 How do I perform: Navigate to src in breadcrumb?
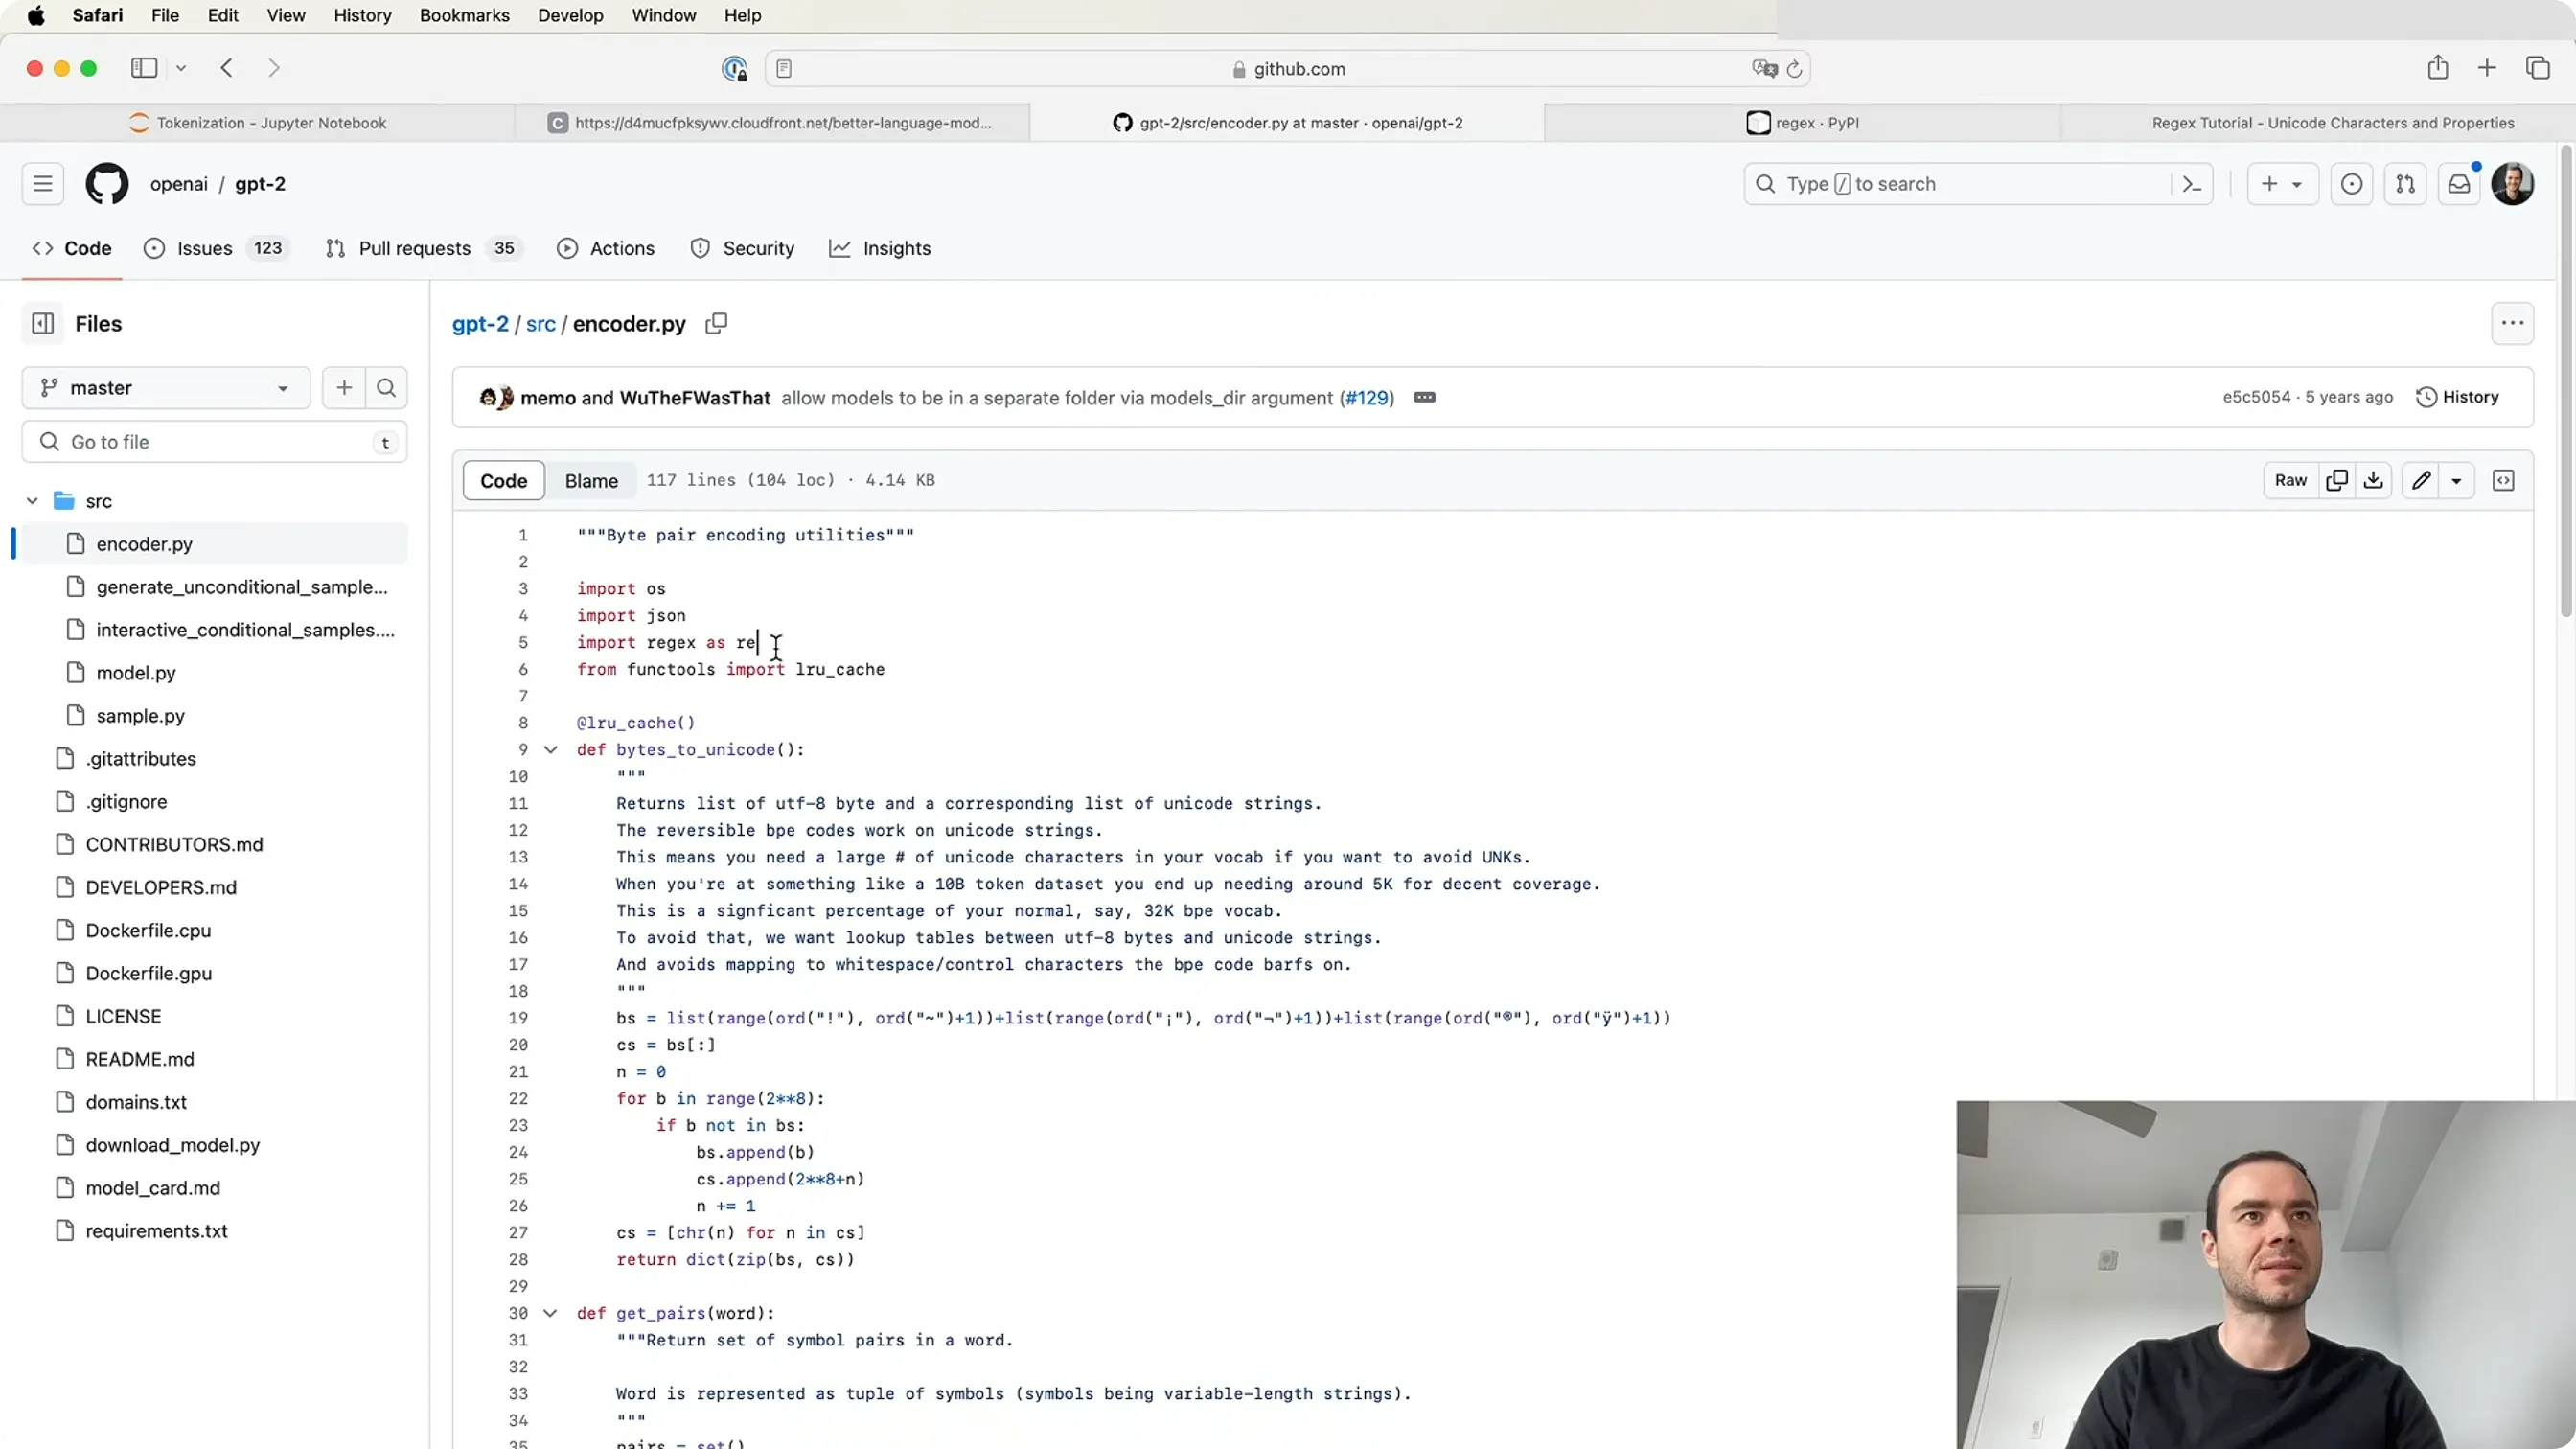(x=540, y=324)
